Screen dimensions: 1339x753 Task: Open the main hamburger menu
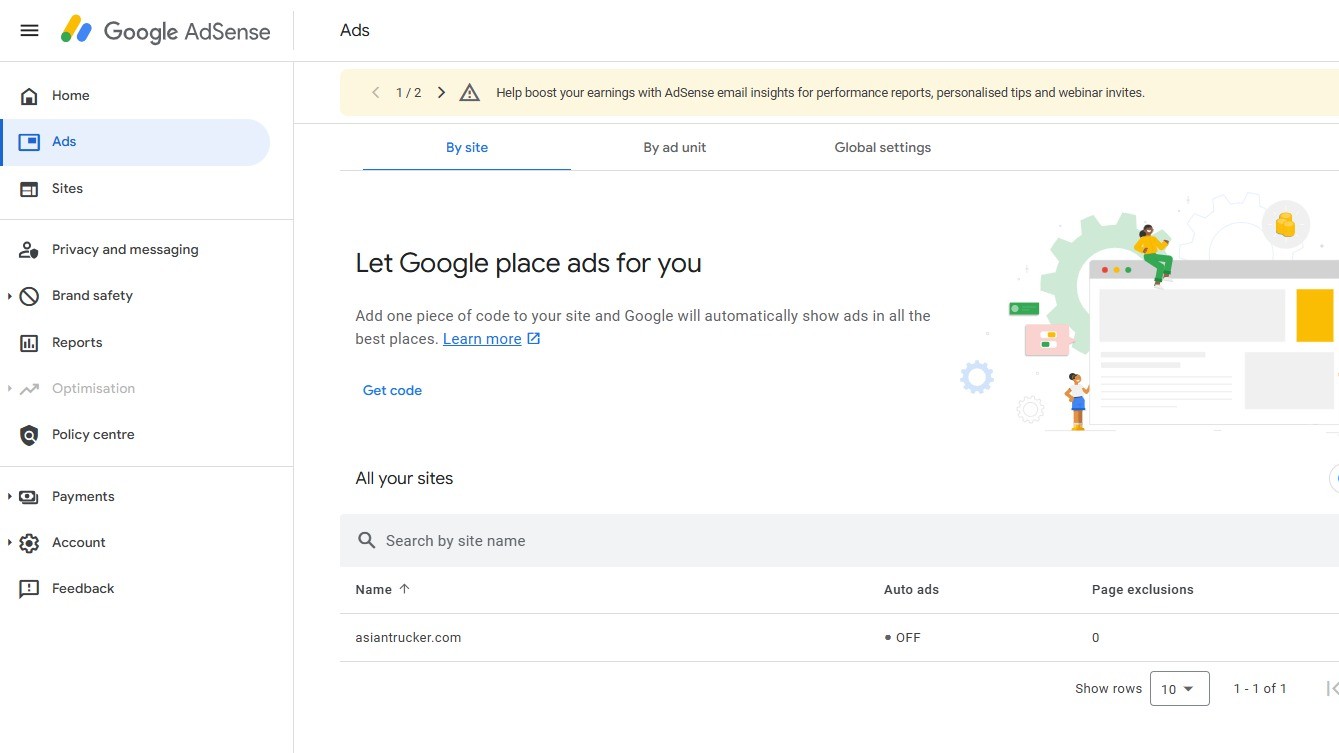coord(29,30)
